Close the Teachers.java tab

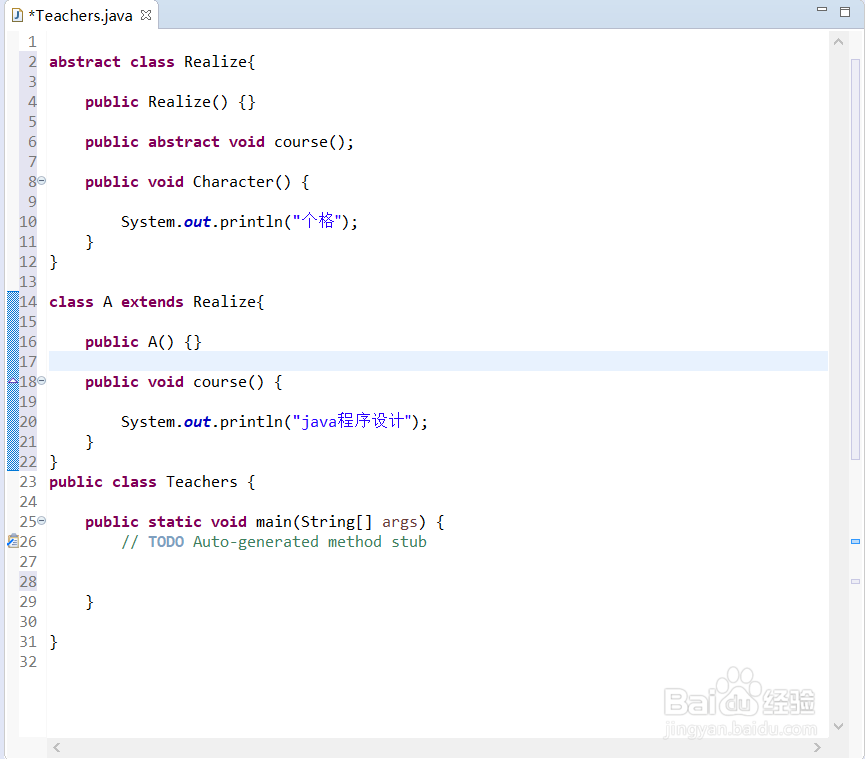tap(146, 15)
